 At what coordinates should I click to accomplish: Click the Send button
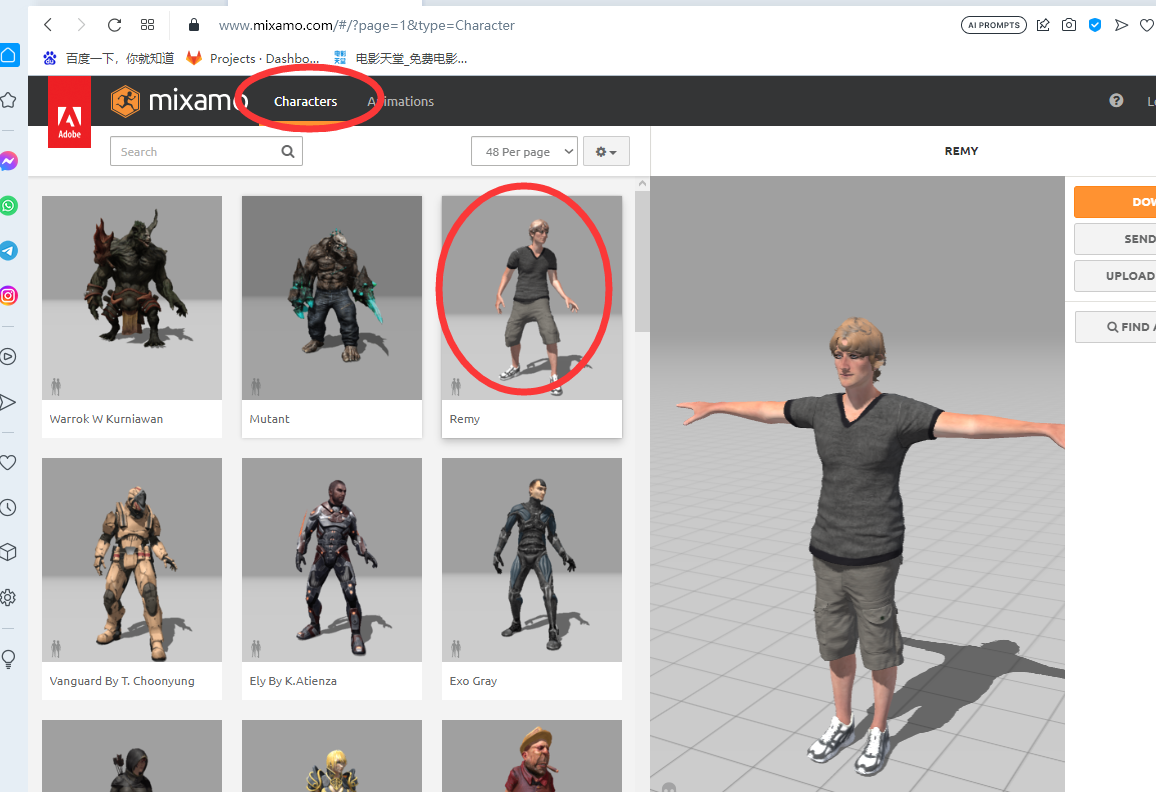[1115, 239]
